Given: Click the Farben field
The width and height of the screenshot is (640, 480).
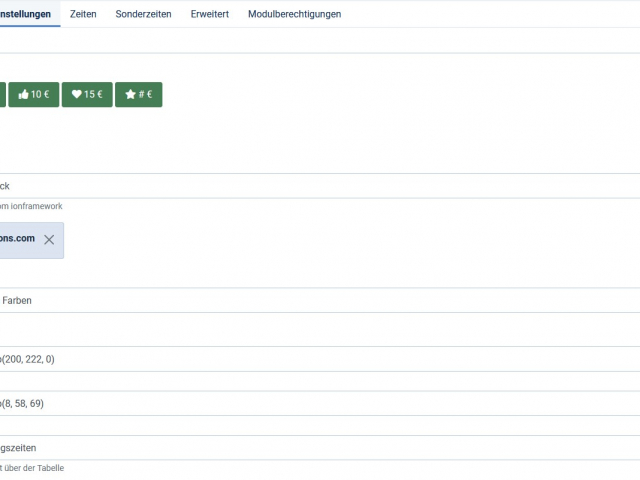Looking at the screenshot, I should 320,300.
